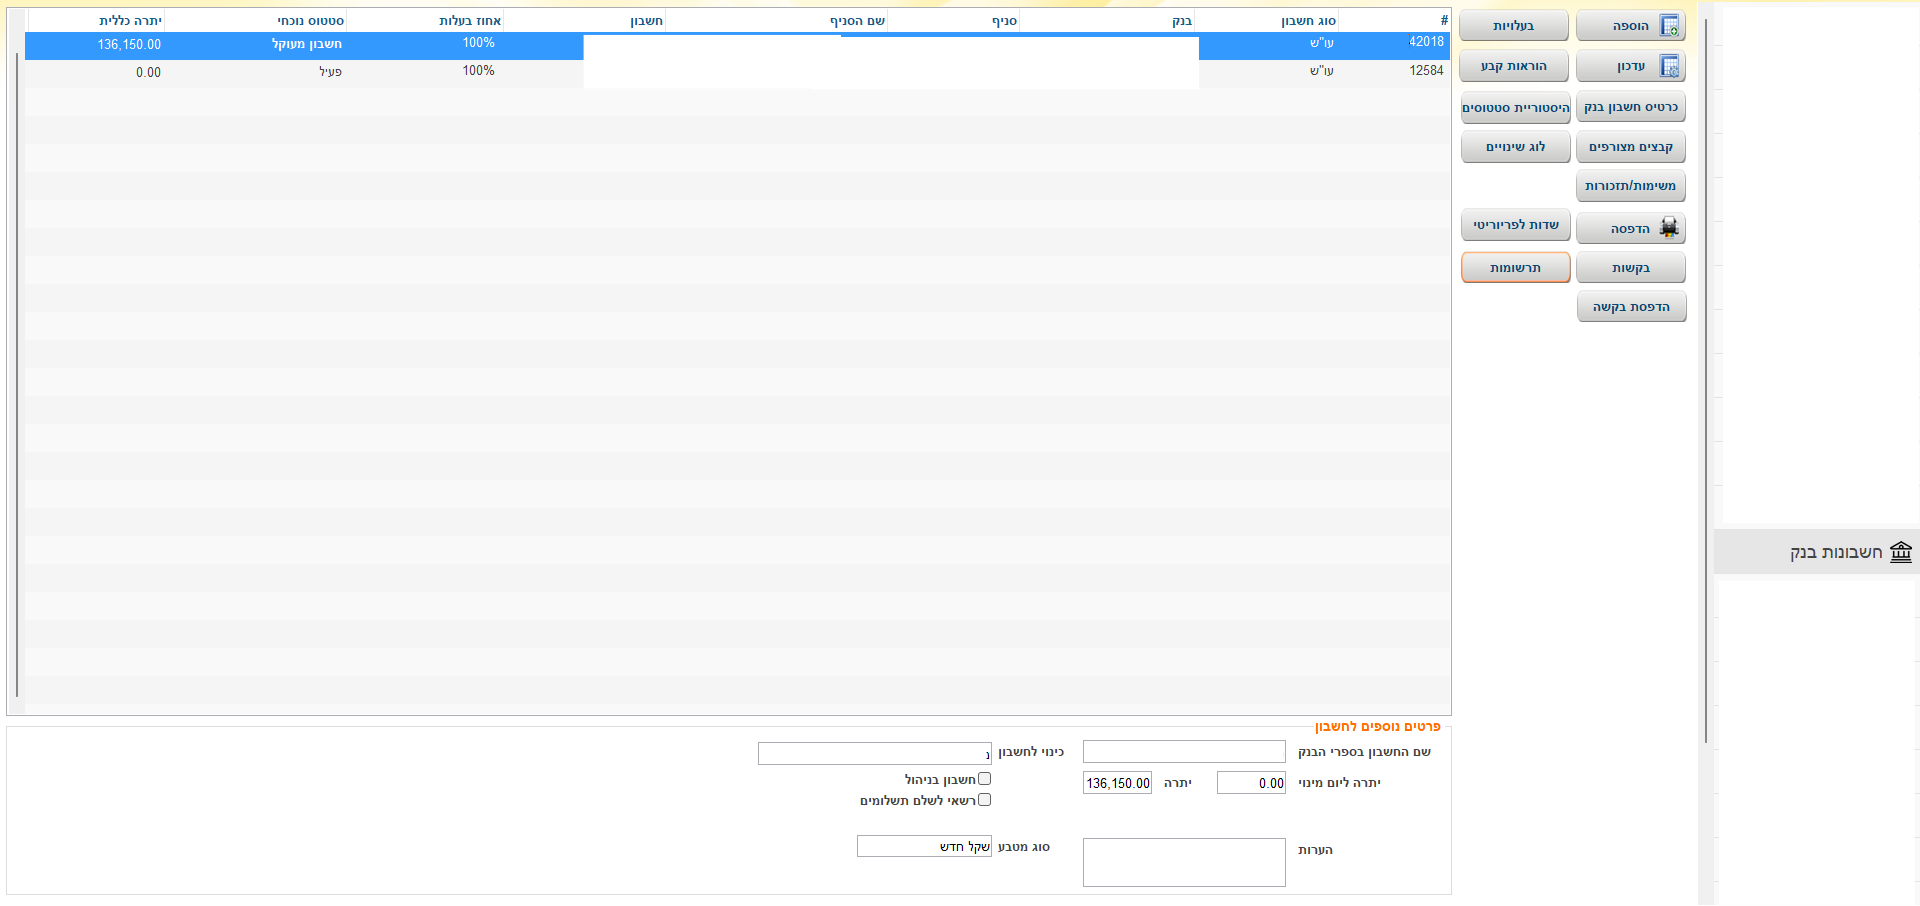The width and height of the screenshot is (1920, 906).
Task: Sort by the סוג חשבון column header
Action: [x=1266, y=21]
